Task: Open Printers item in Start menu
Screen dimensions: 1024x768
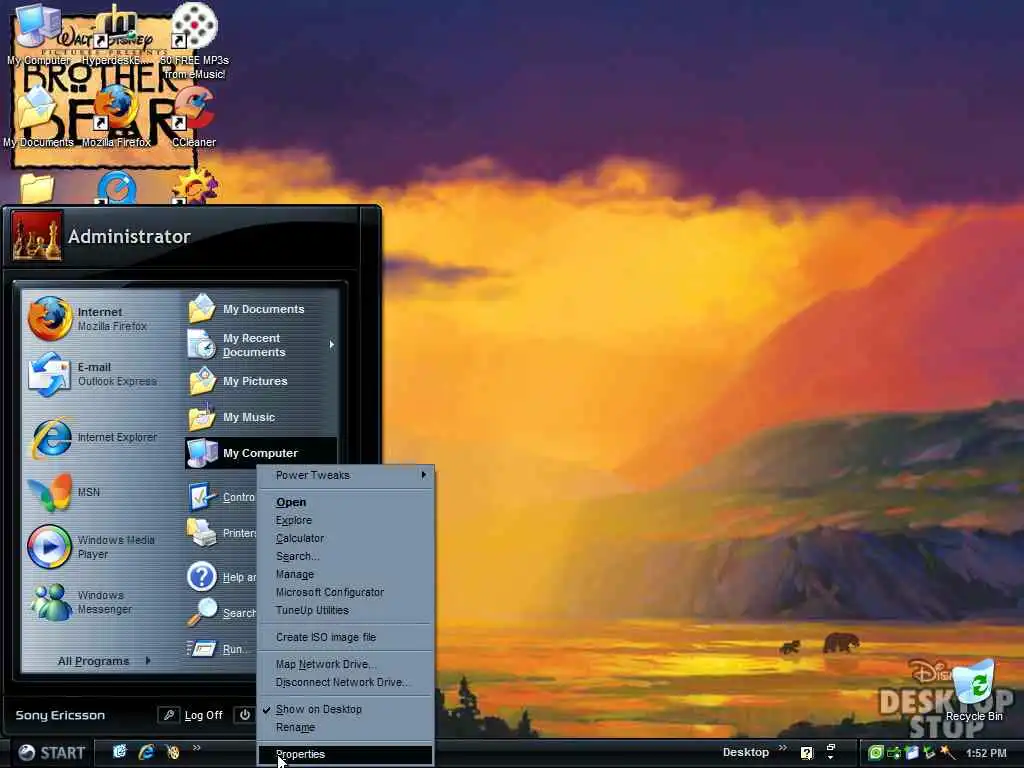Action: 221,533
